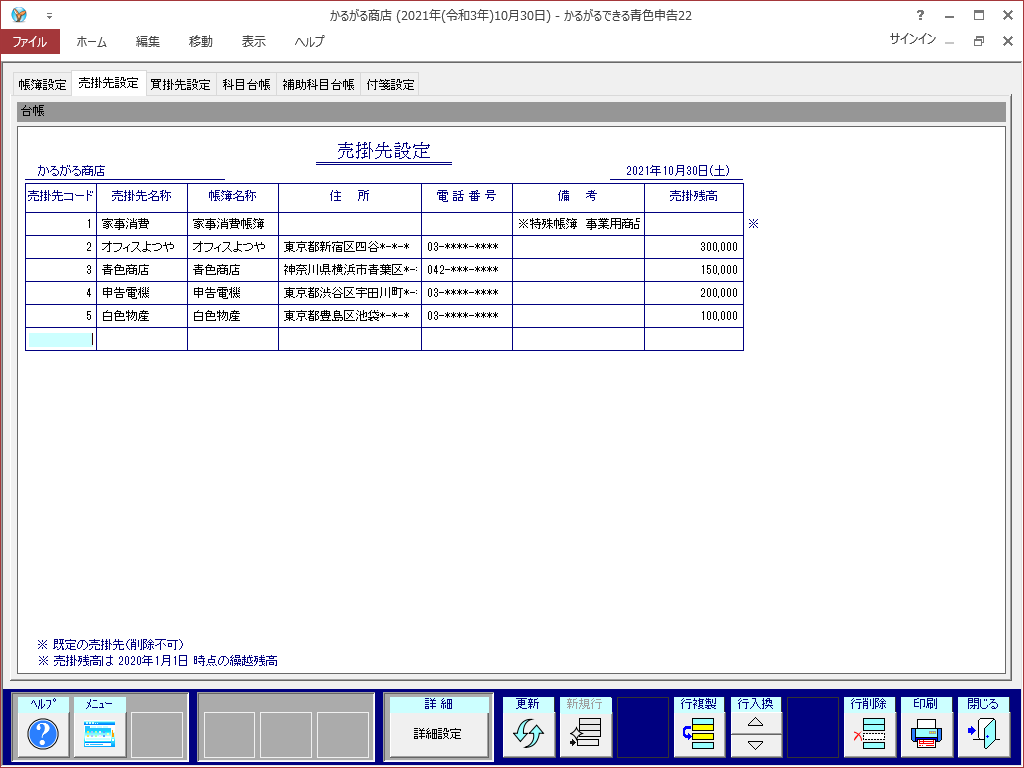Click the 300,000 balance cell
Image resolution: width=1024 pixels, height=768 pixels.
(694, 247)
